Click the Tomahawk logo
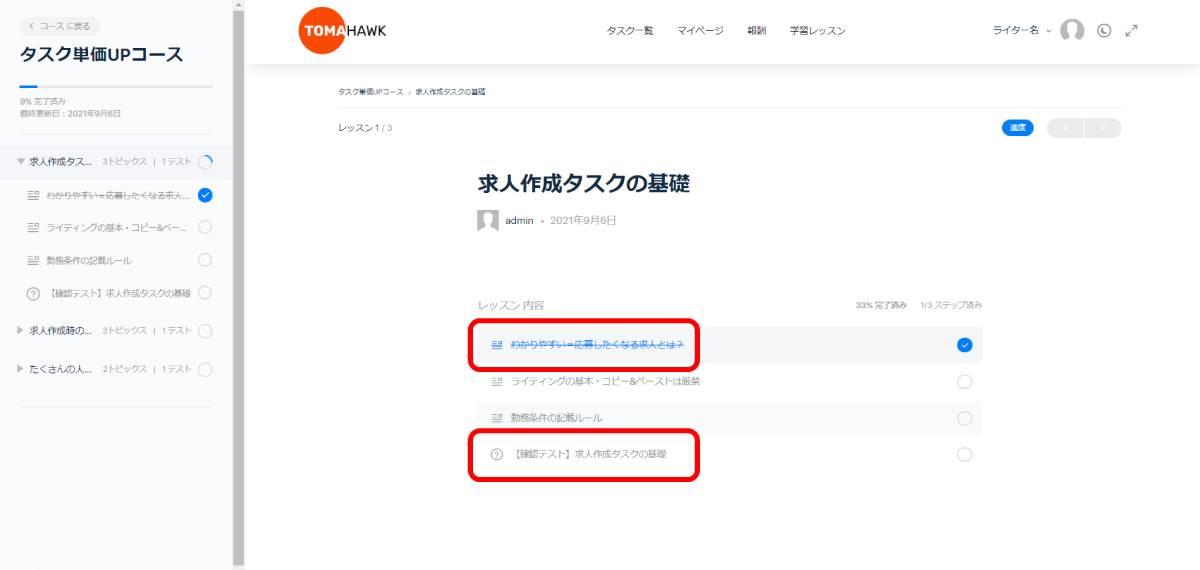Screen dimensions: 1200x570 (343, 31)
